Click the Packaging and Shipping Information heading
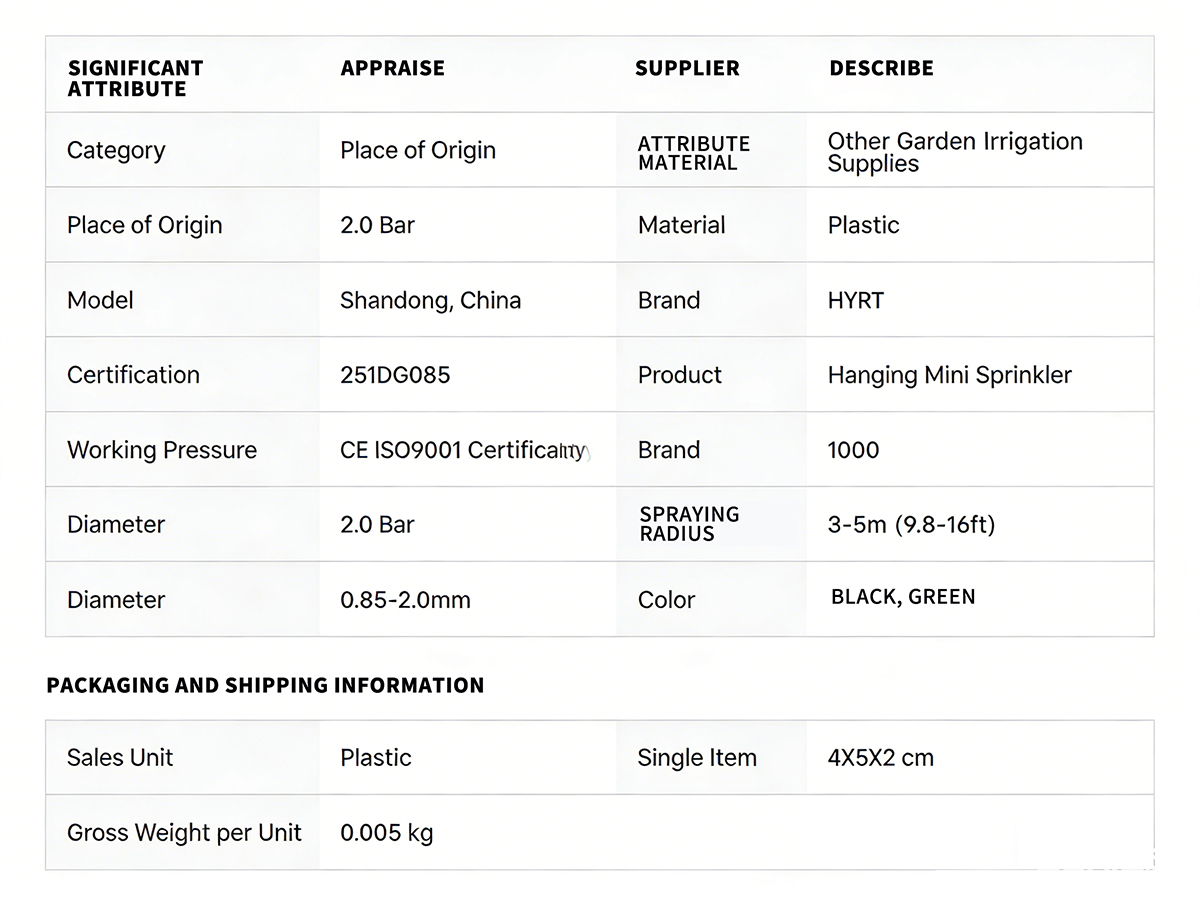This screenshot has width=1200, height=900. coord(265,685)
